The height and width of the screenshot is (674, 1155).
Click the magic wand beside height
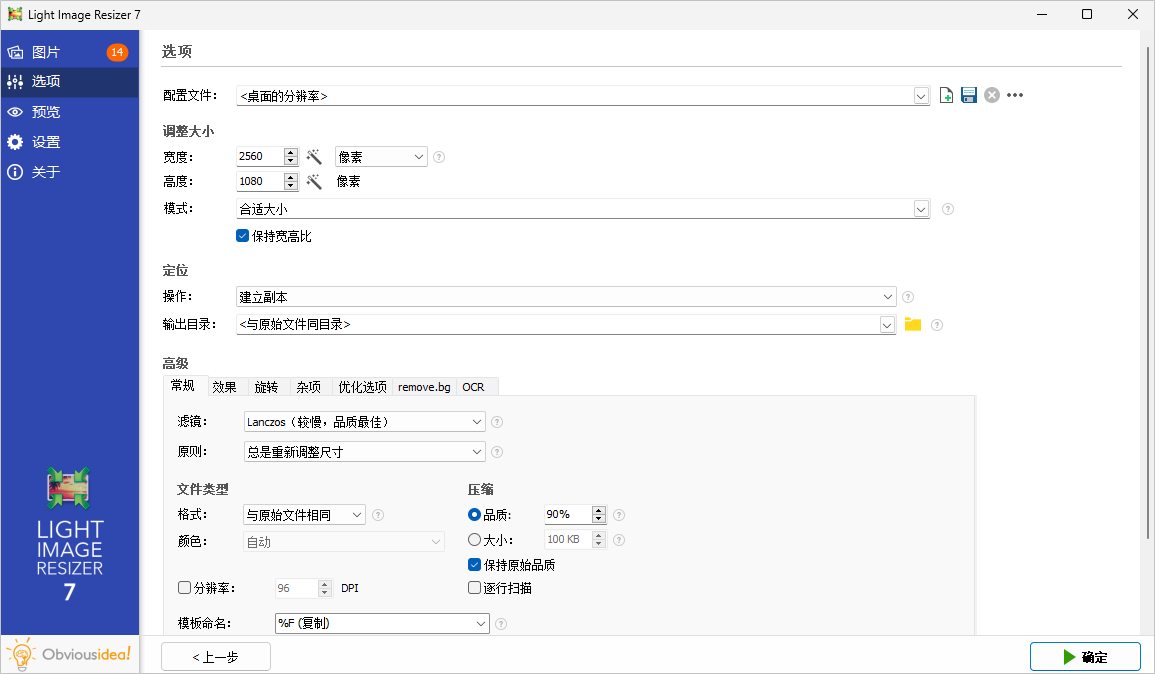(x=314, y=182)
